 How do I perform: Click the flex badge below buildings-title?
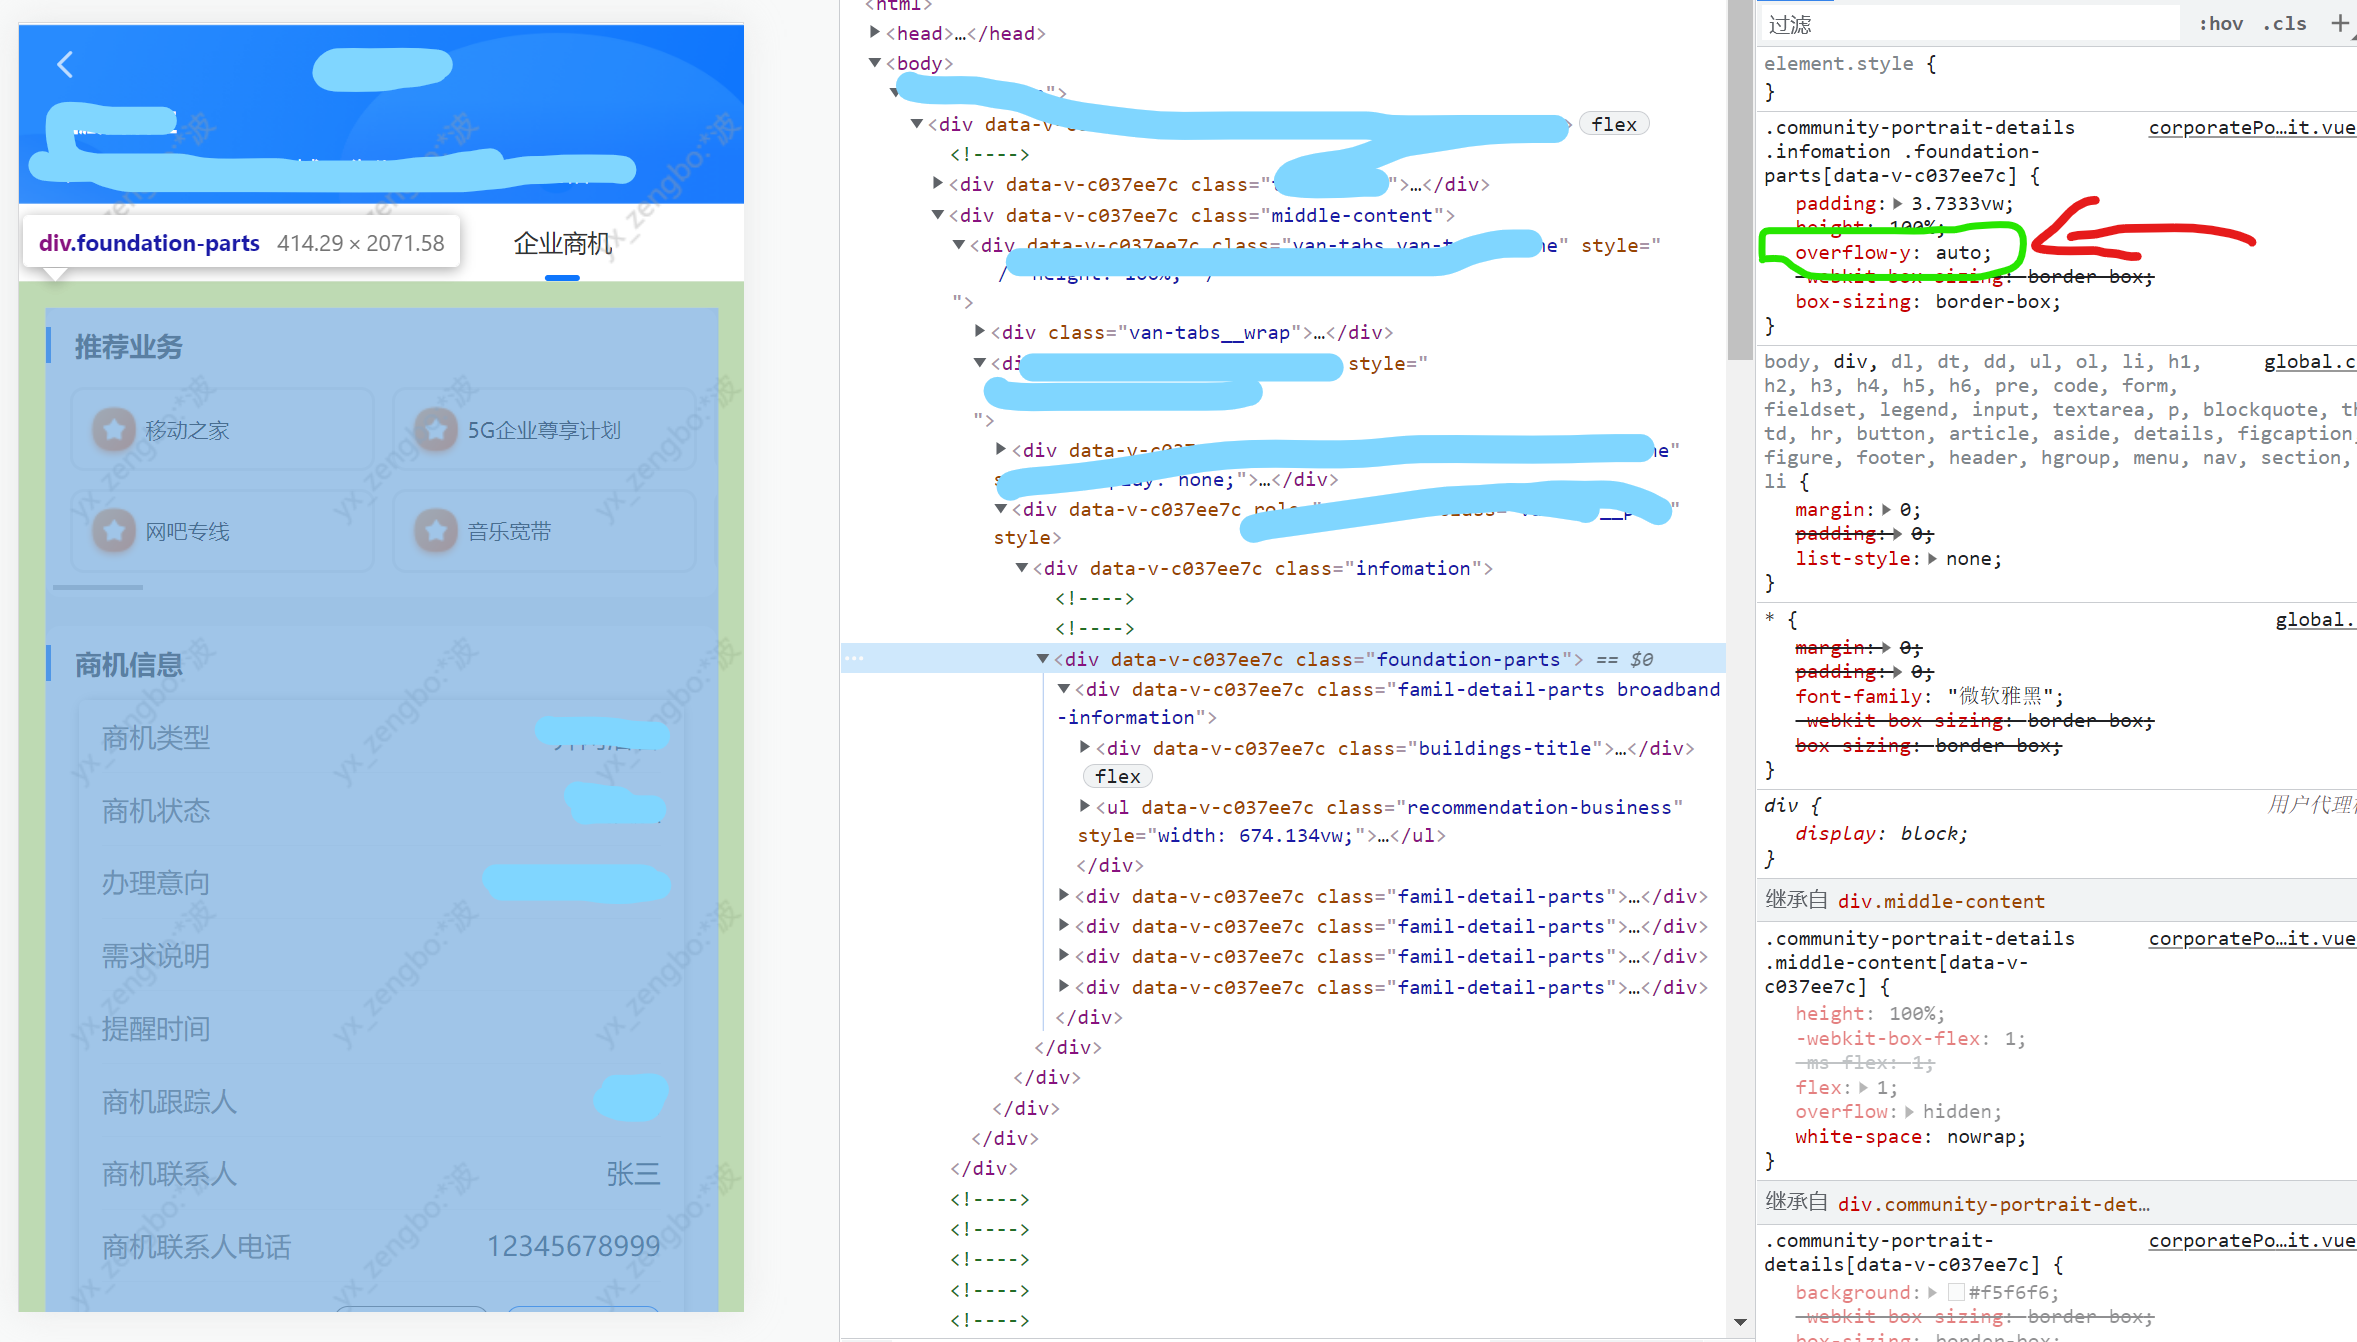point(1117,776)
